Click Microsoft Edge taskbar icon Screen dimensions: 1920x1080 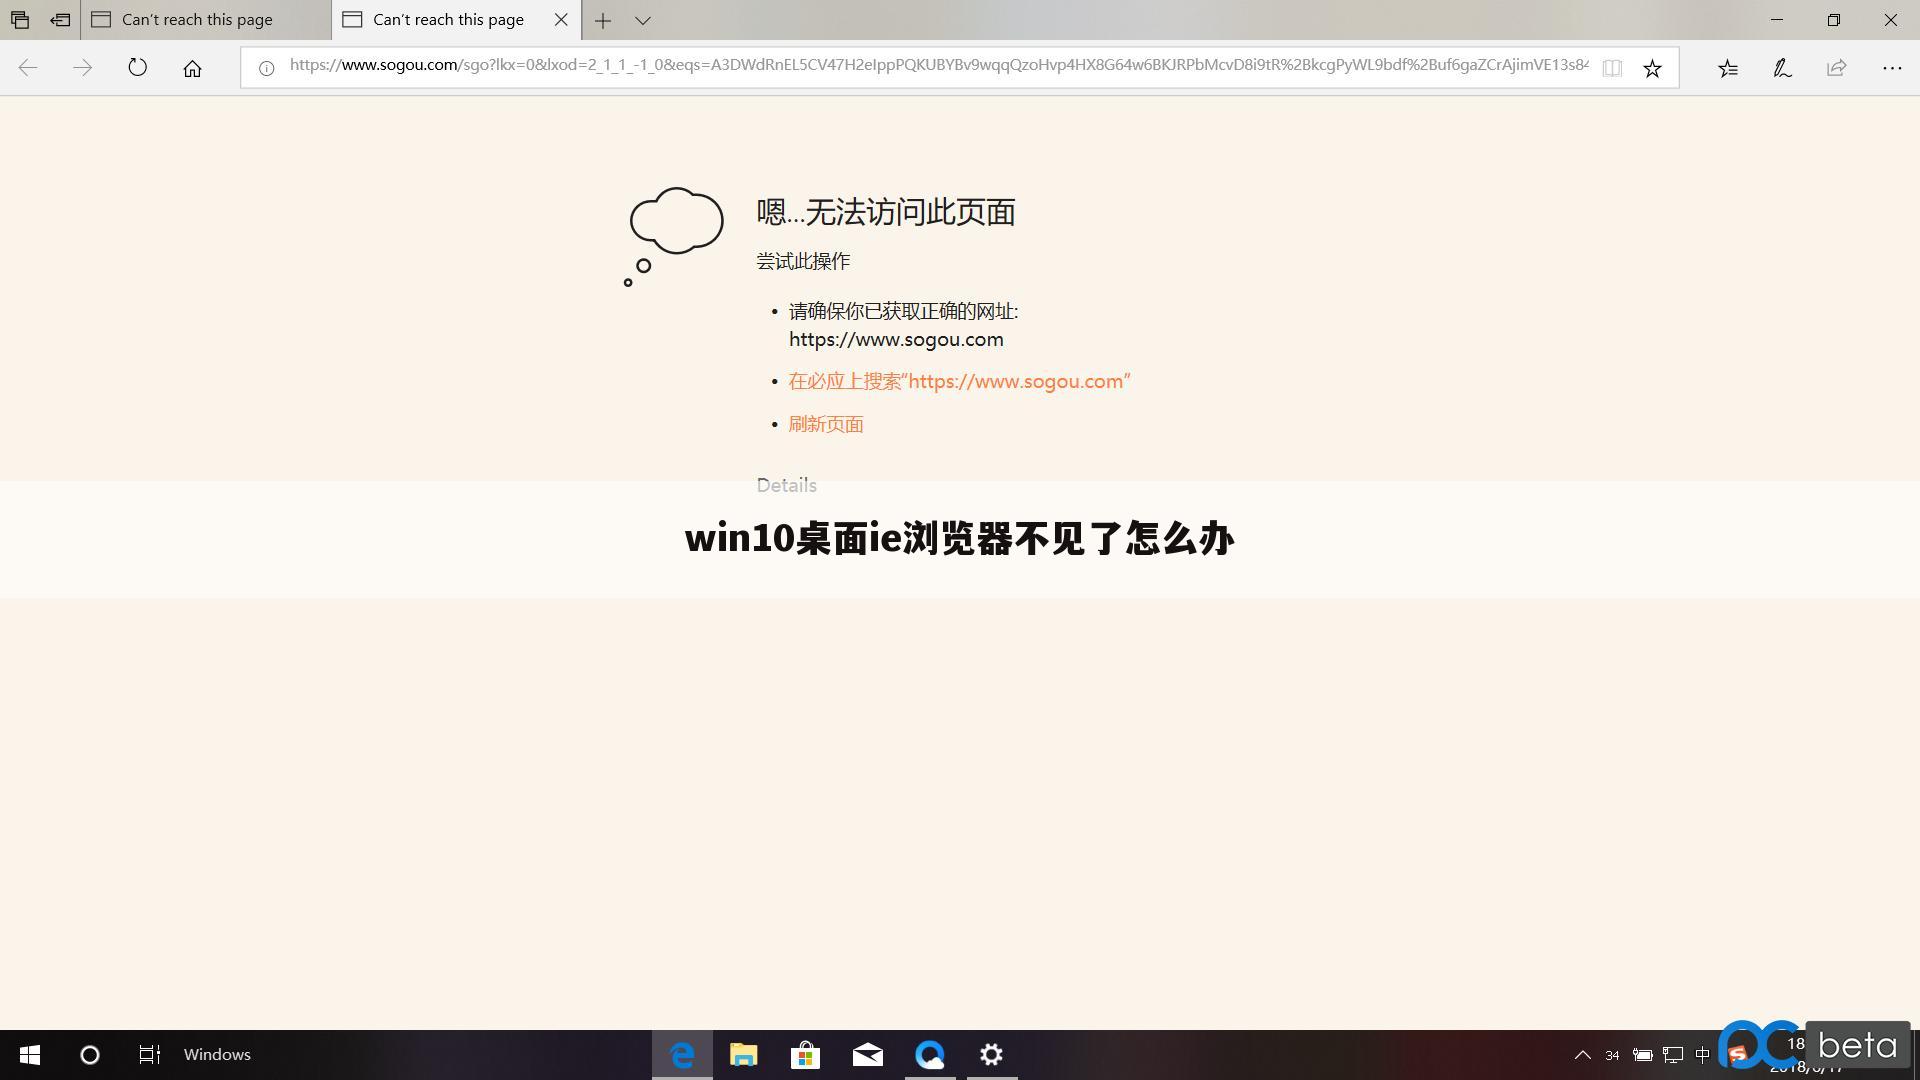[x=682, y=1055]
